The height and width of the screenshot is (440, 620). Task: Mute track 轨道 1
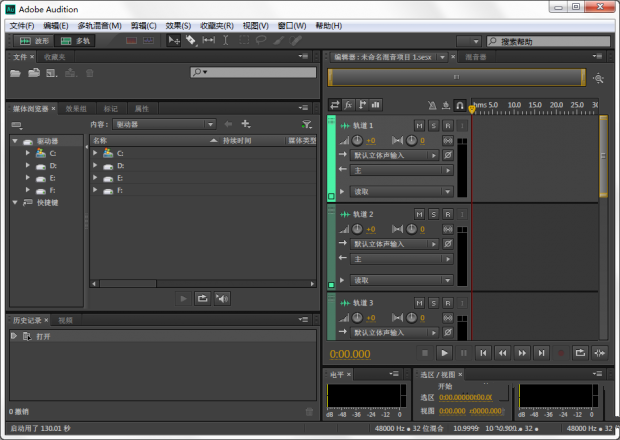pyautogui.click(x=420, y=126)
